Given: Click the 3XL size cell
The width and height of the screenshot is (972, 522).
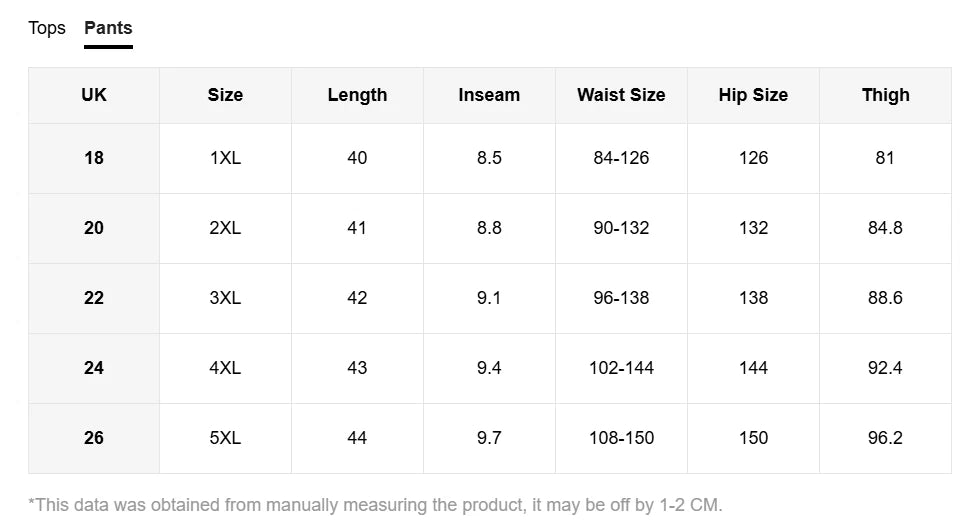Looking at the screenshot, I should [225, 298].
